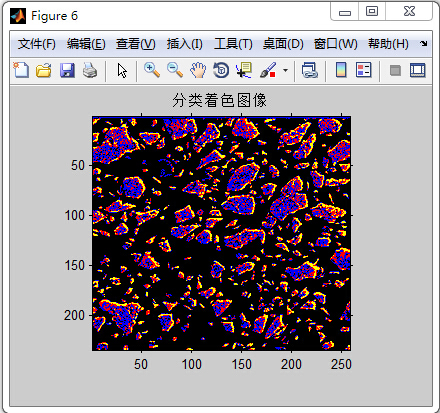Activate the Zoom In magnifier tool
Image resolution: width=440 pixels, height=413 pixels.
pos(152,70)
